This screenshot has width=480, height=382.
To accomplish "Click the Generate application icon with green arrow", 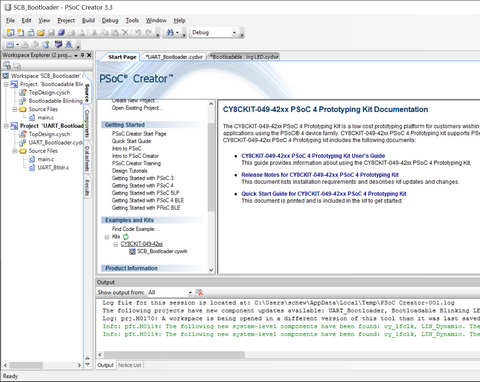I will coord(46,44).
